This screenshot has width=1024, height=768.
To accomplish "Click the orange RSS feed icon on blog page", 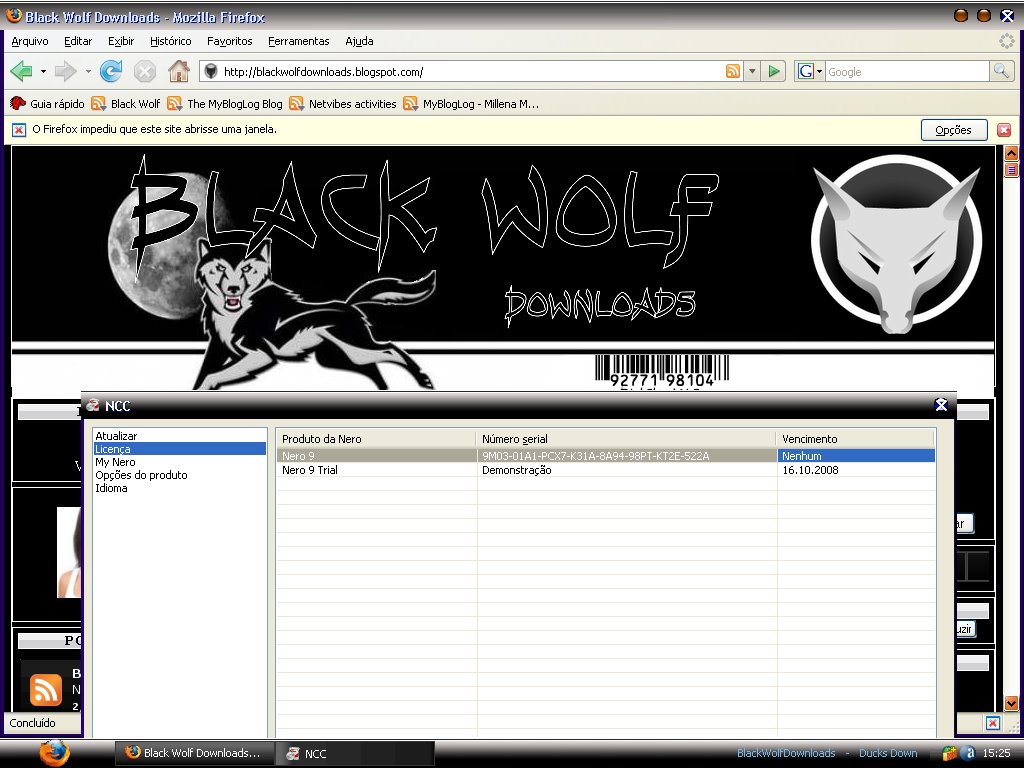I will pos(46,690).
